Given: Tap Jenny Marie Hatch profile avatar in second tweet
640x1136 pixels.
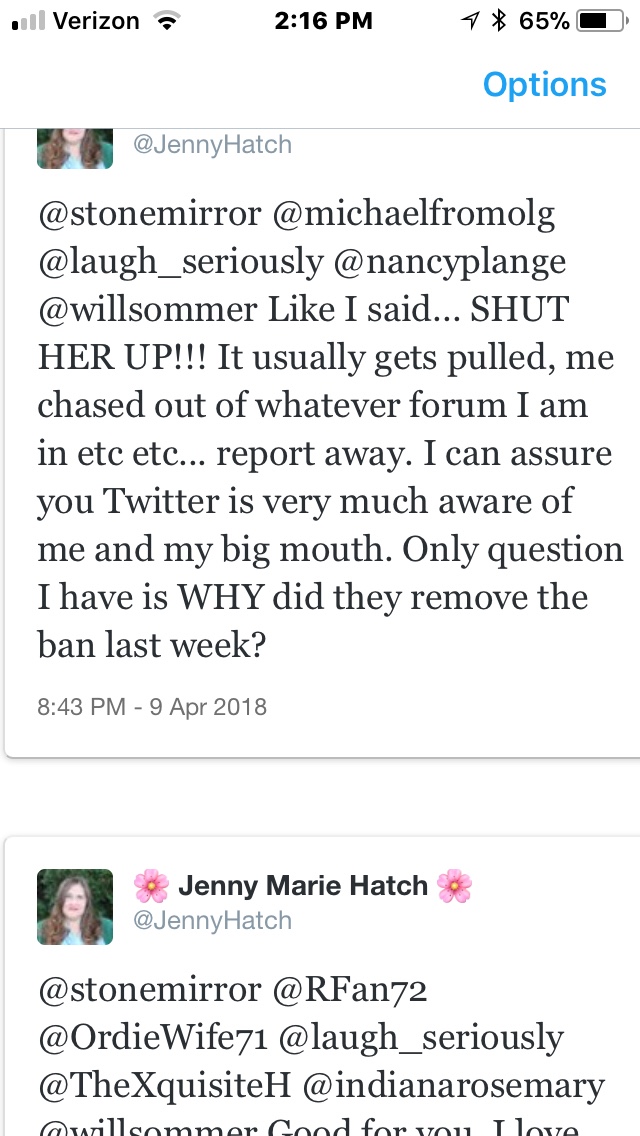Looking at the screenshot, I should (74, 907).
